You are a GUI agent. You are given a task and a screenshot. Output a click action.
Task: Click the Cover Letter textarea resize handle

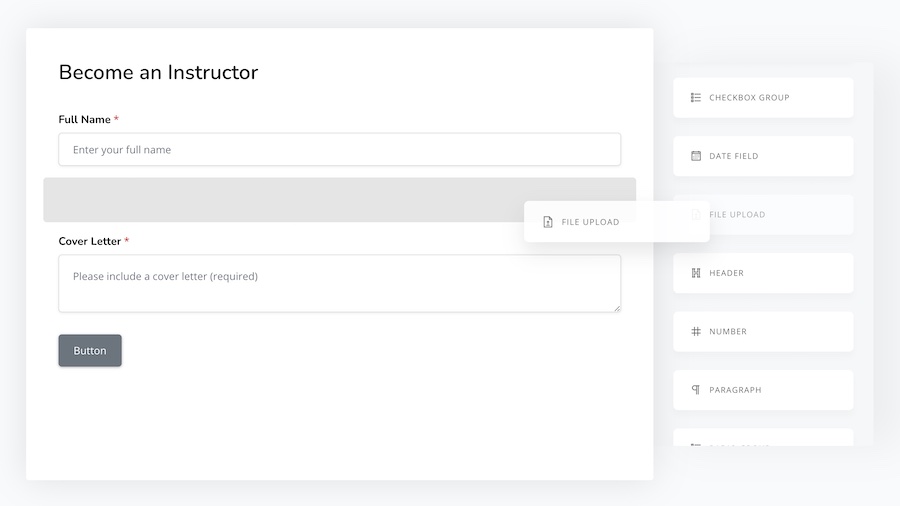coord(616,307)
